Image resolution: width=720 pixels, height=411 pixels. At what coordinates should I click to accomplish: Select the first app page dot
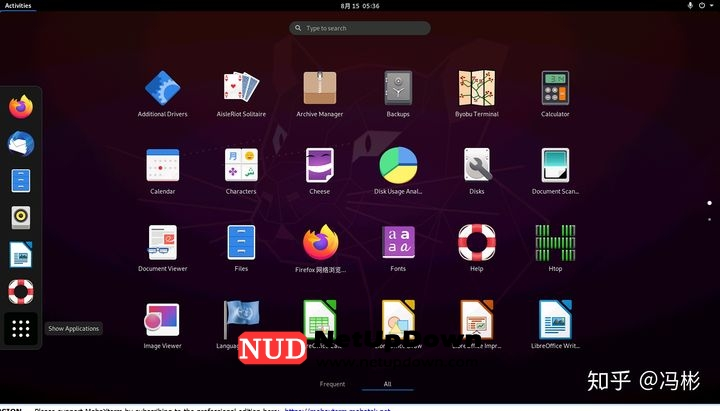coord(709,203)
